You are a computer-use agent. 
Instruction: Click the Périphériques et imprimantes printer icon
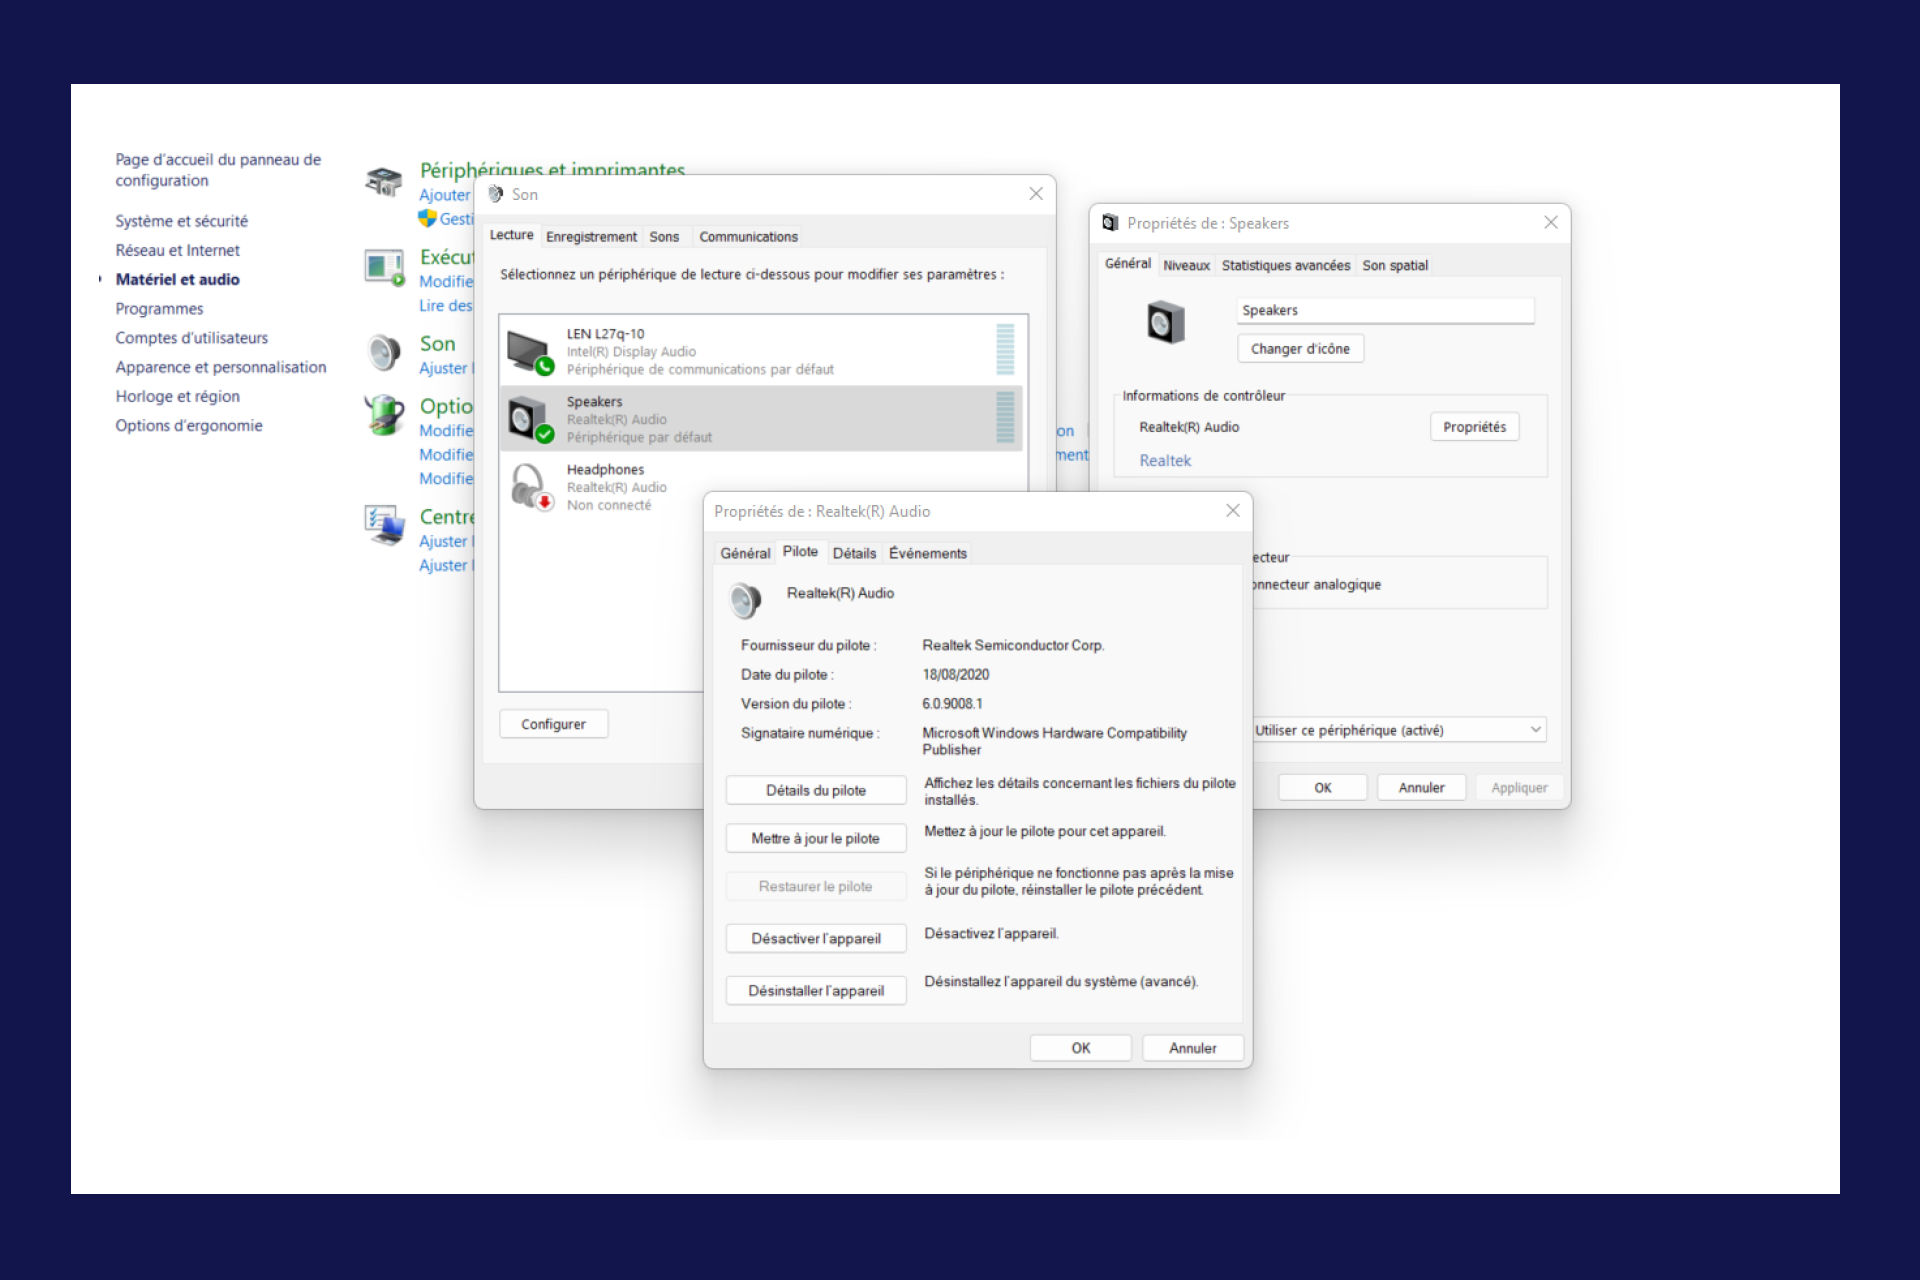pos(384,181)
